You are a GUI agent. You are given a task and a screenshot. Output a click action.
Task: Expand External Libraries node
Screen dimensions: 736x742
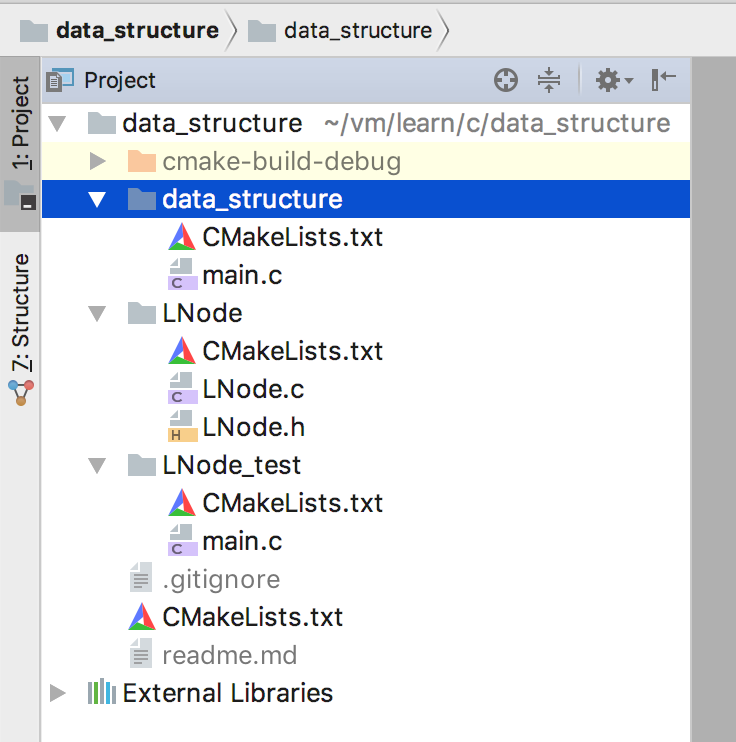(58, 693)
